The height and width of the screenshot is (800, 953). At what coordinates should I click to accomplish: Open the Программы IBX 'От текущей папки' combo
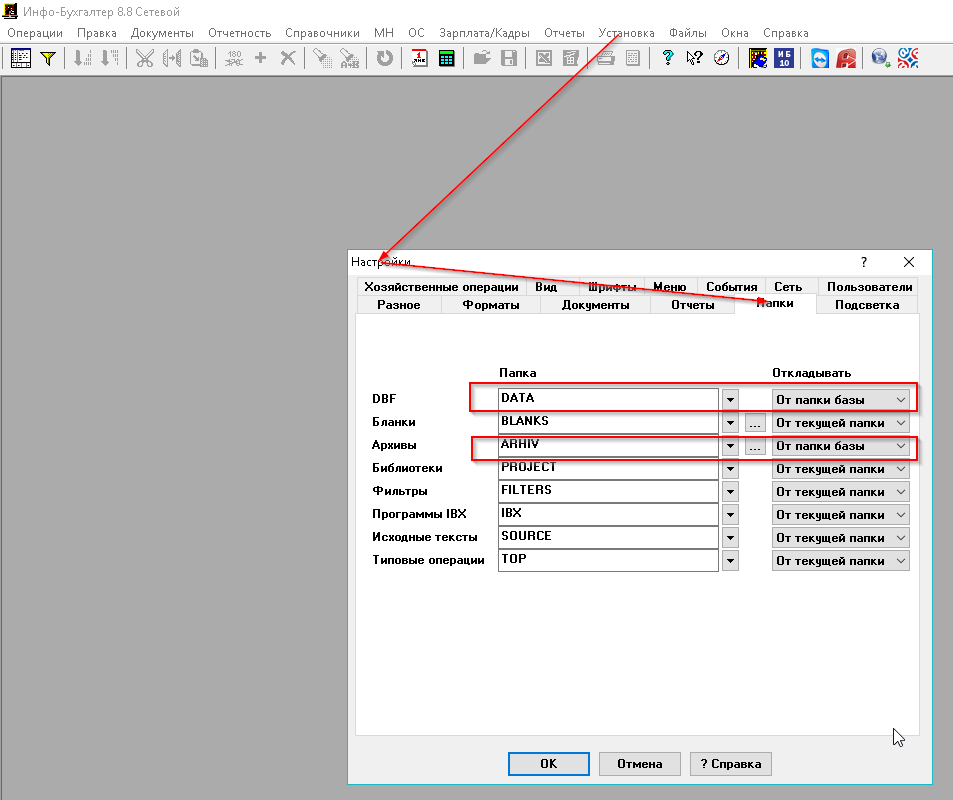click(841, 516)
